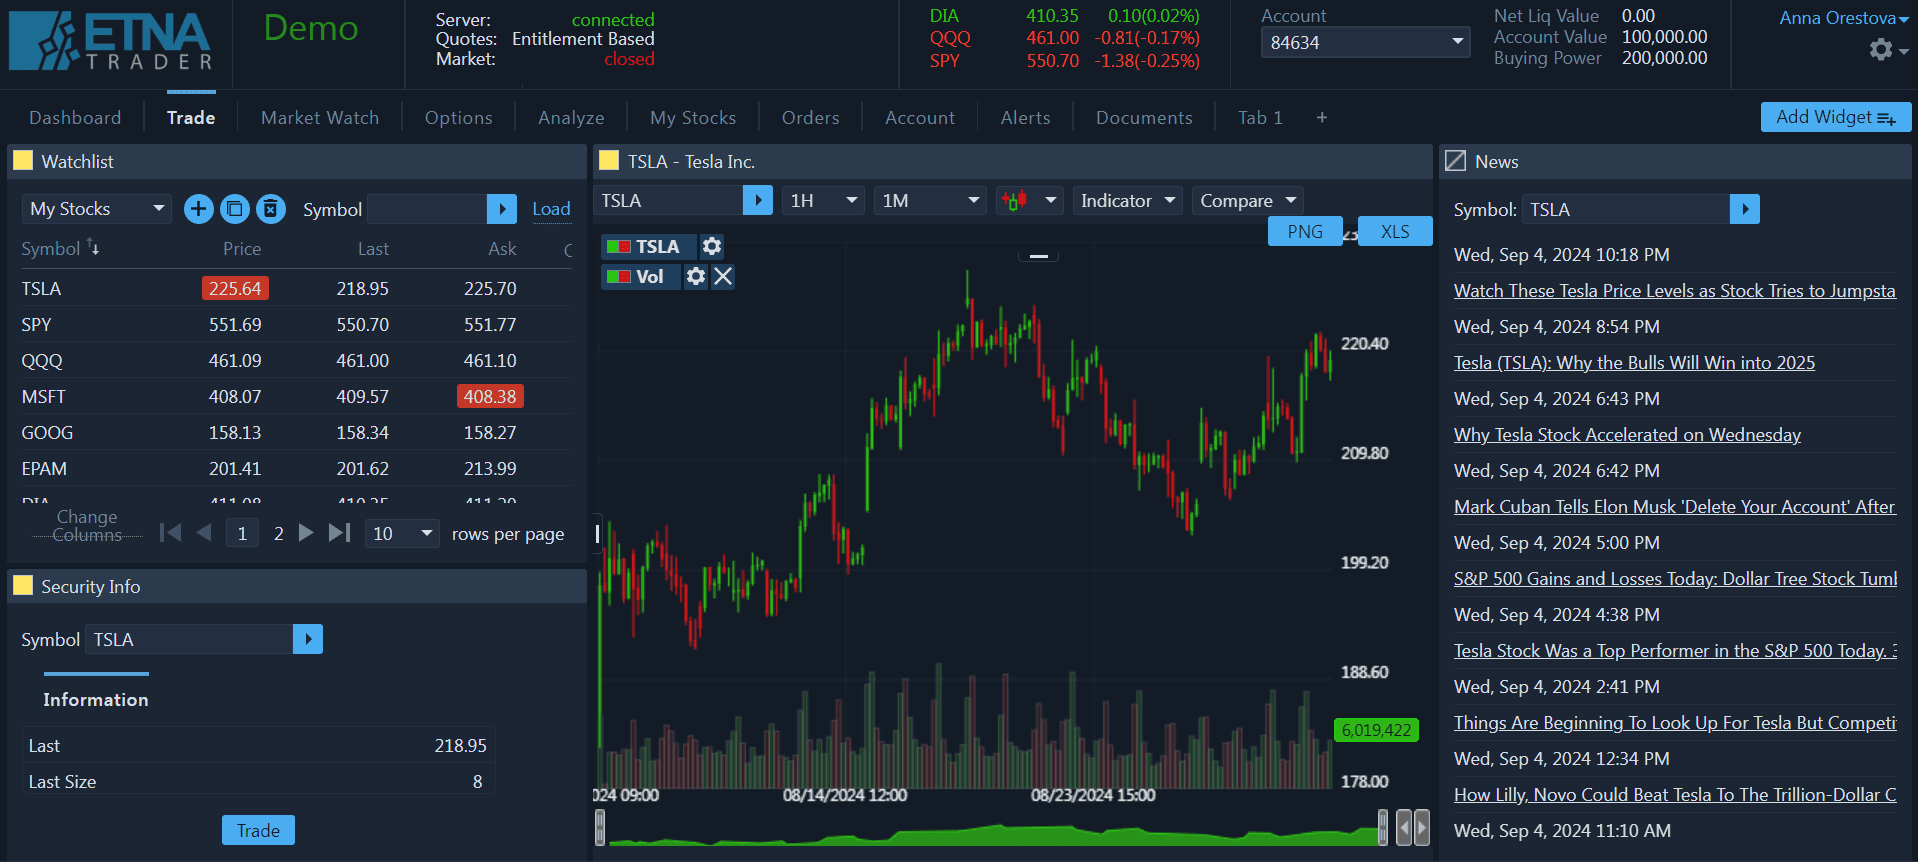Submit Security Info symbol arrow button
1918x862 pixels.
pyautogui.click(x=308, y=639)
